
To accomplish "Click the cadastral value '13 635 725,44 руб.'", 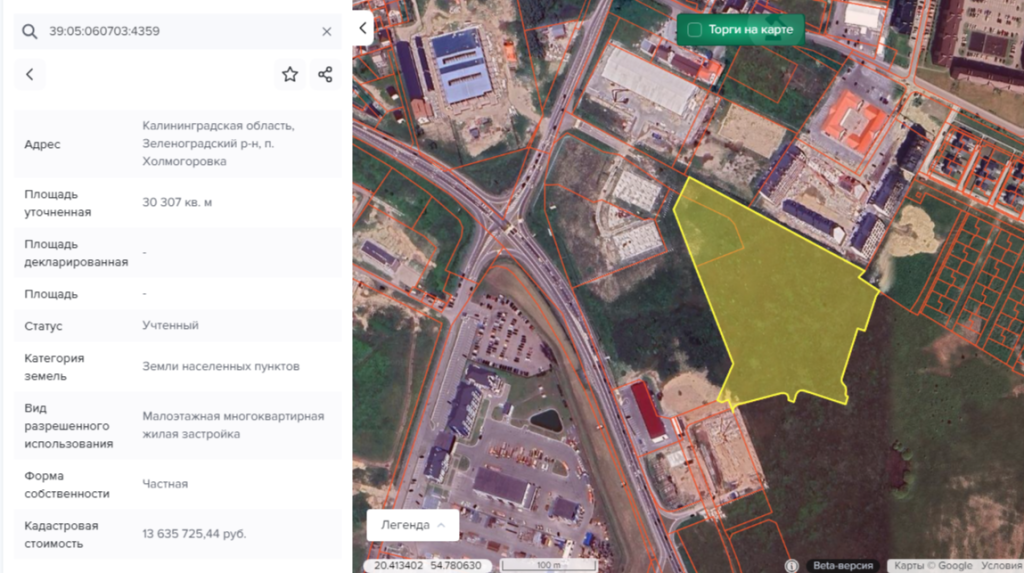I will (194, 534).
